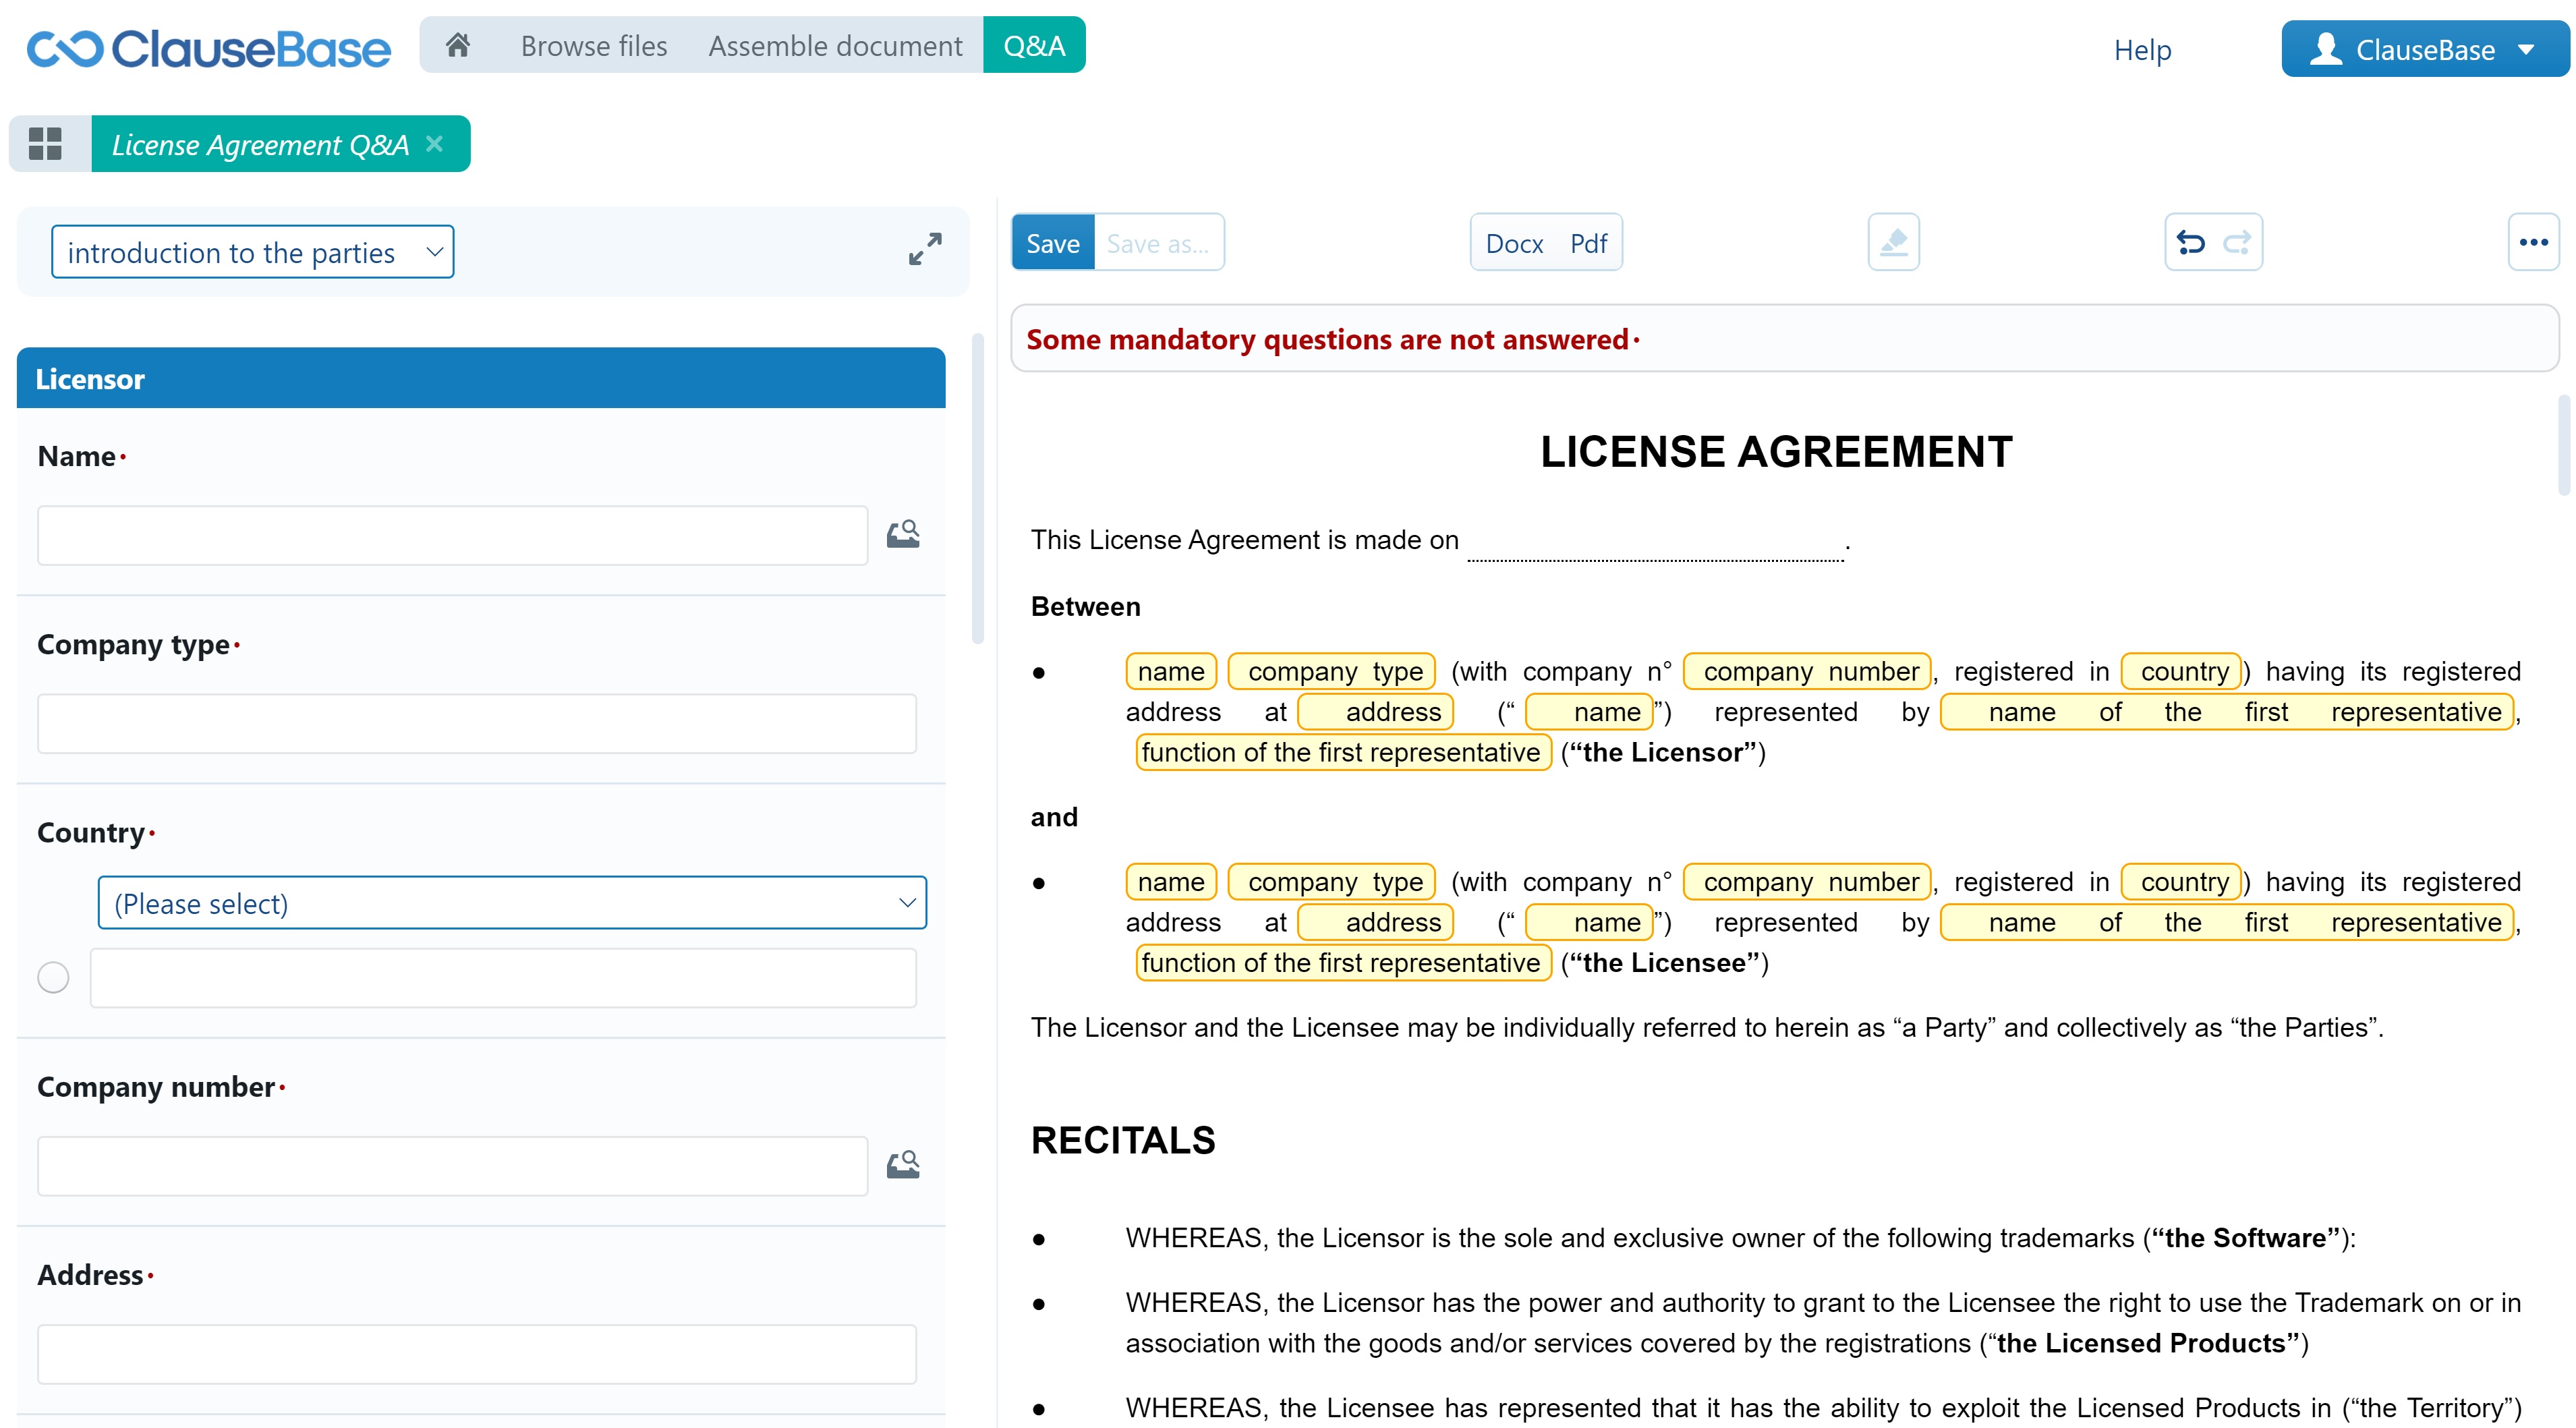Open the Country please-select dropdown
The height and width of the screenshot is (1428, 2576).
512,903
